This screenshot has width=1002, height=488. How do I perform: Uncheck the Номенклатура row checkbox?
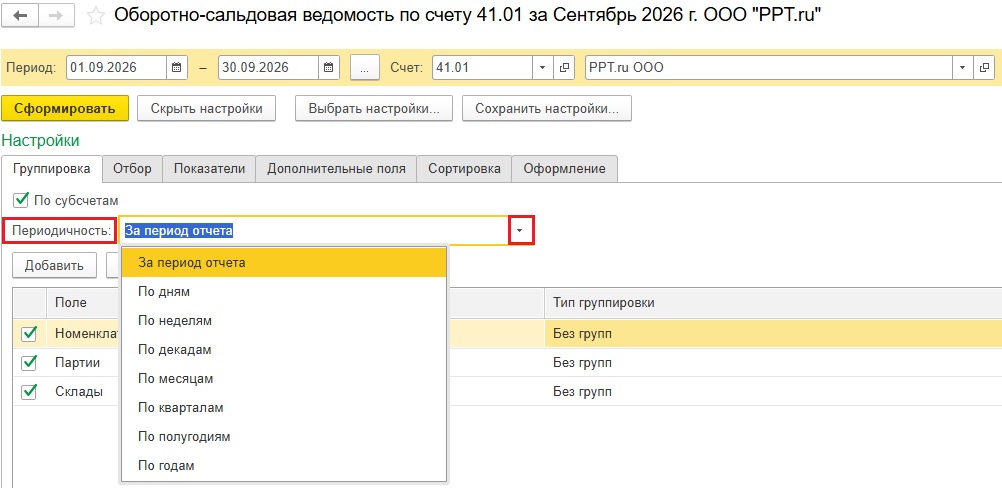29,333
